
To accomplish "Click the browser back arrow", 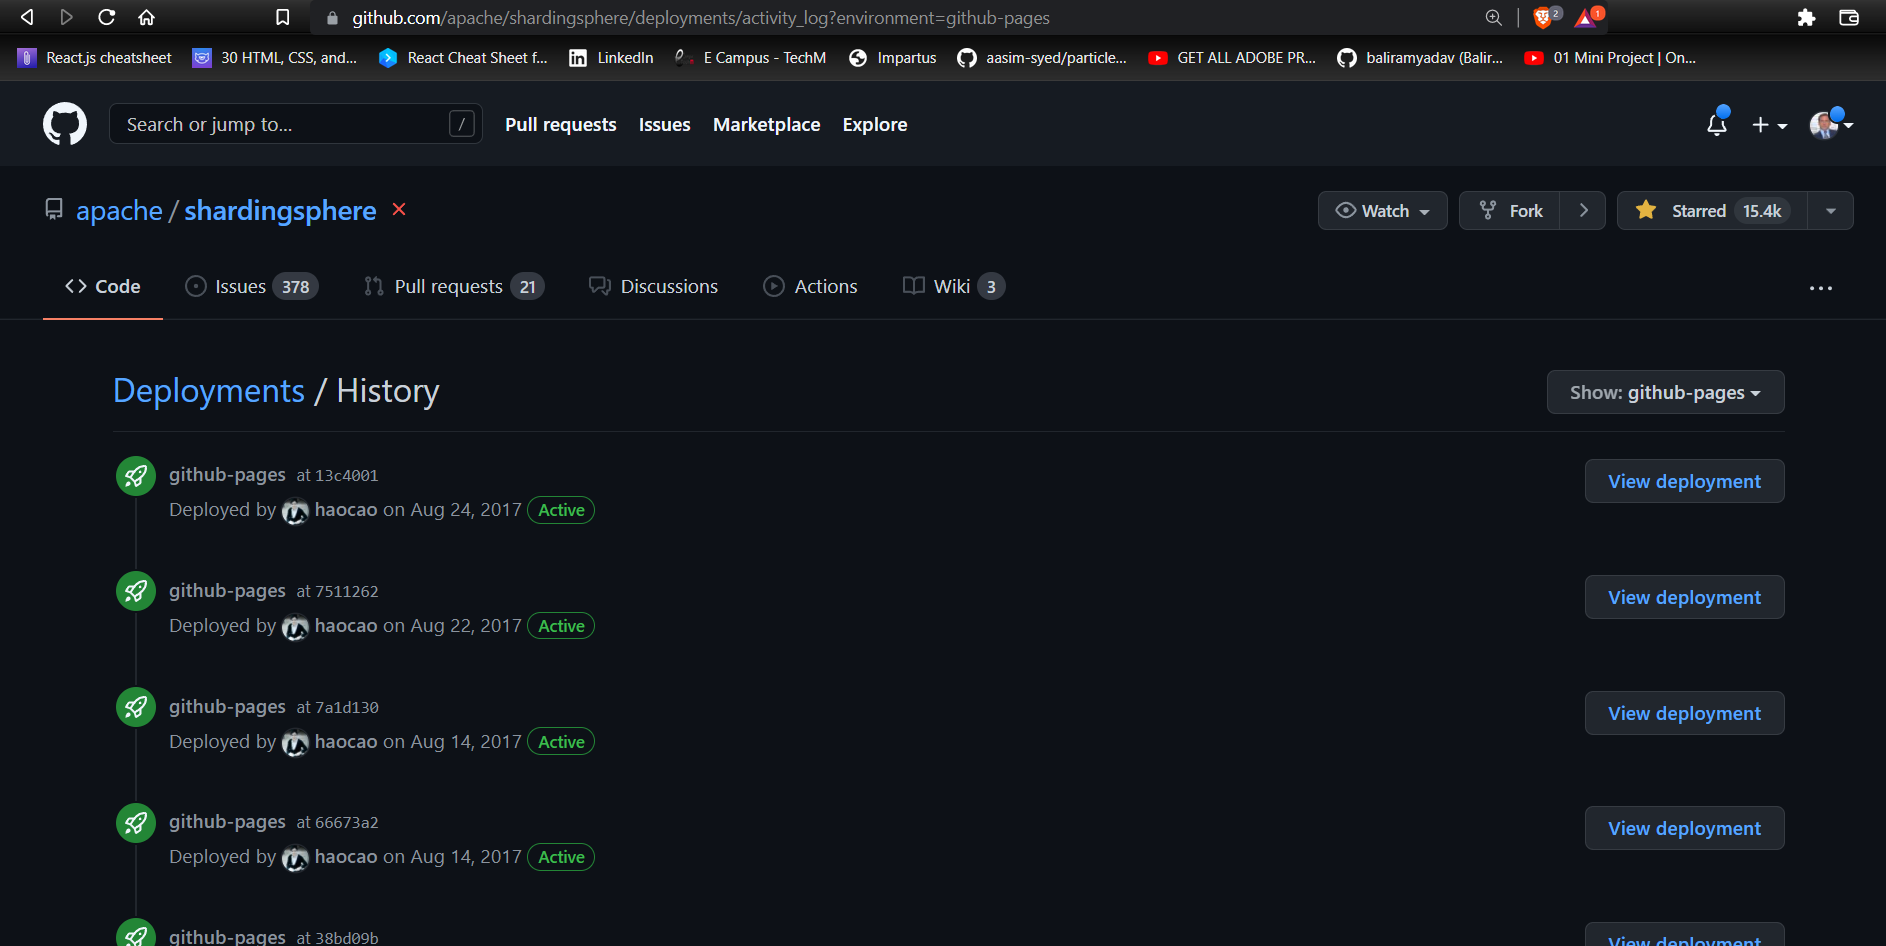I will pyautogui.click(x=27, y=17).
